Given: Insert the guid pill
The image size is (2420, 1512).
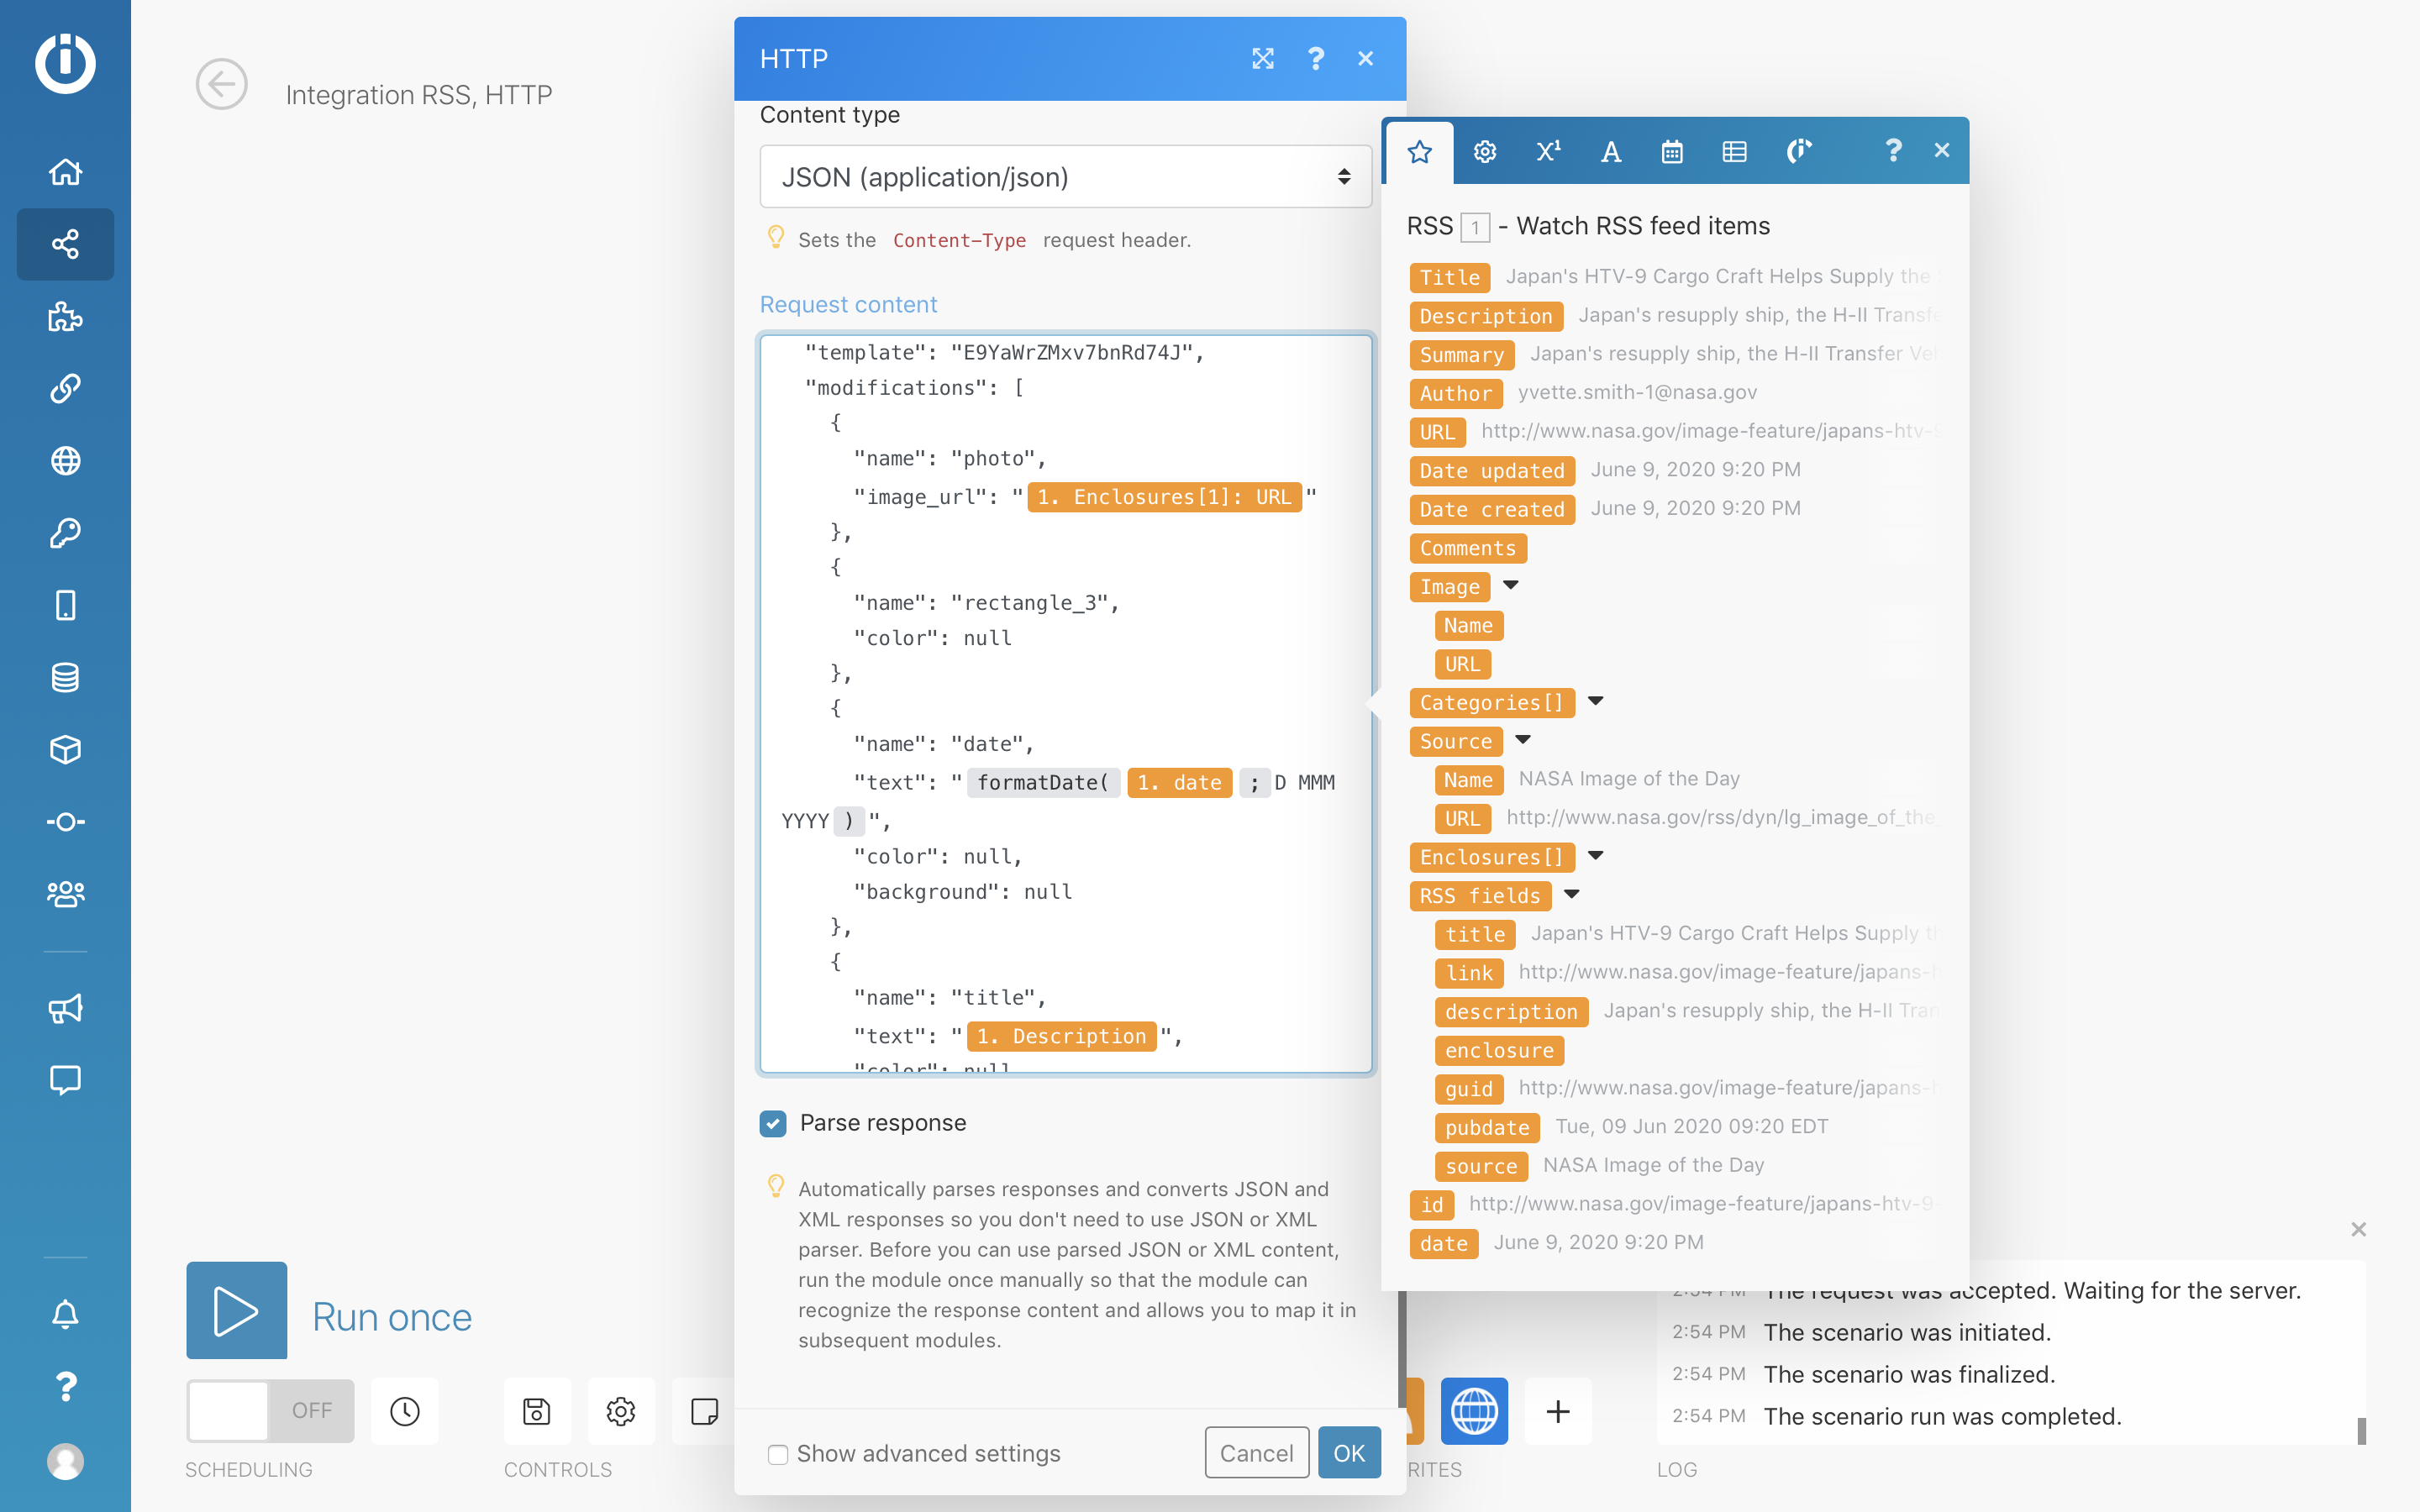Looking at the screenshot, I should [1469, 1089].
